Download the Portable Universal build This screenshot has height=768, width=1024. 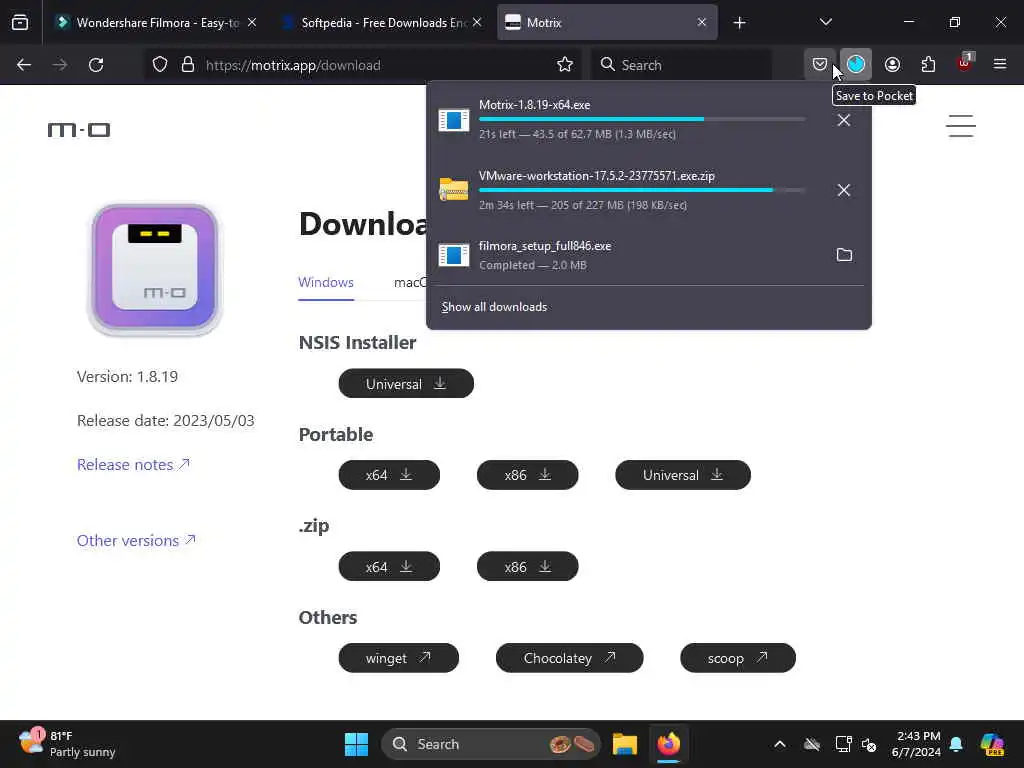pyautogui.click(x=682, y=475)
